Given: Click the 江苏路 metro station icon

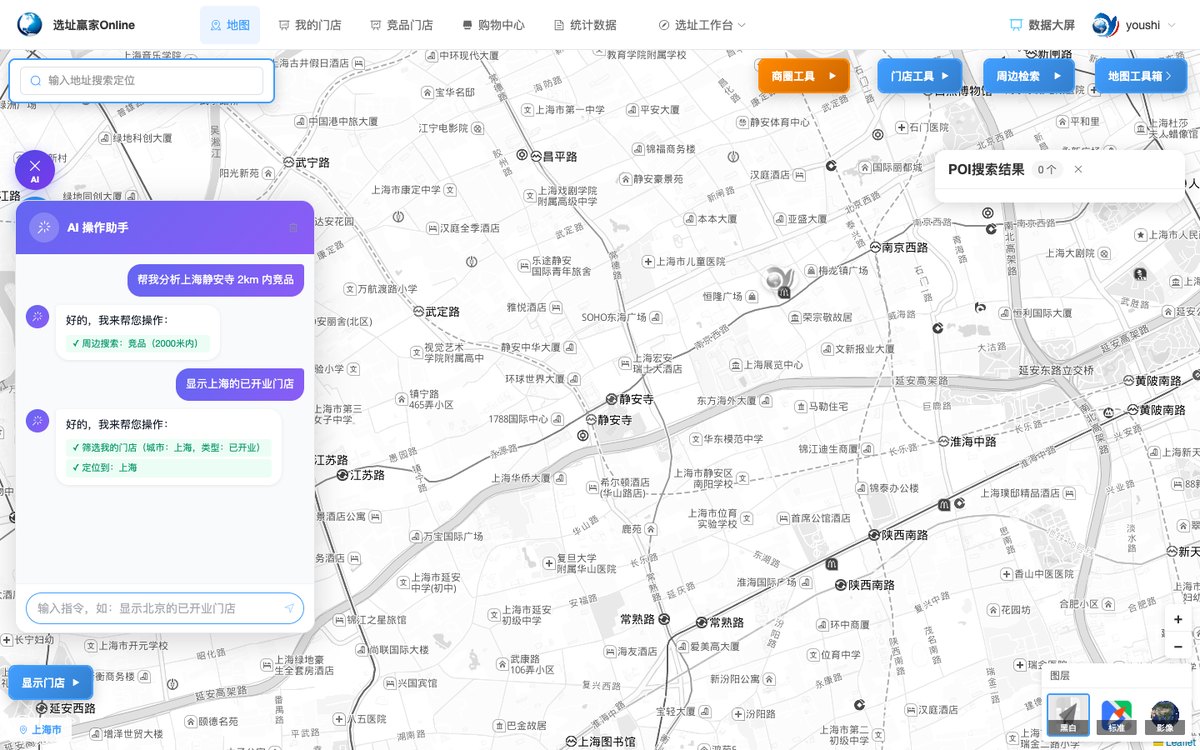Looking at the screenshot, I should point(342,475).
